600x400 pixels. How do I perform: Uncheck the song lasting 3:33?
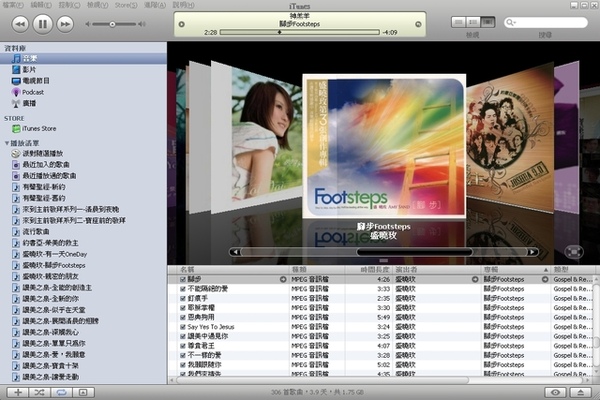tap(183, 289)
